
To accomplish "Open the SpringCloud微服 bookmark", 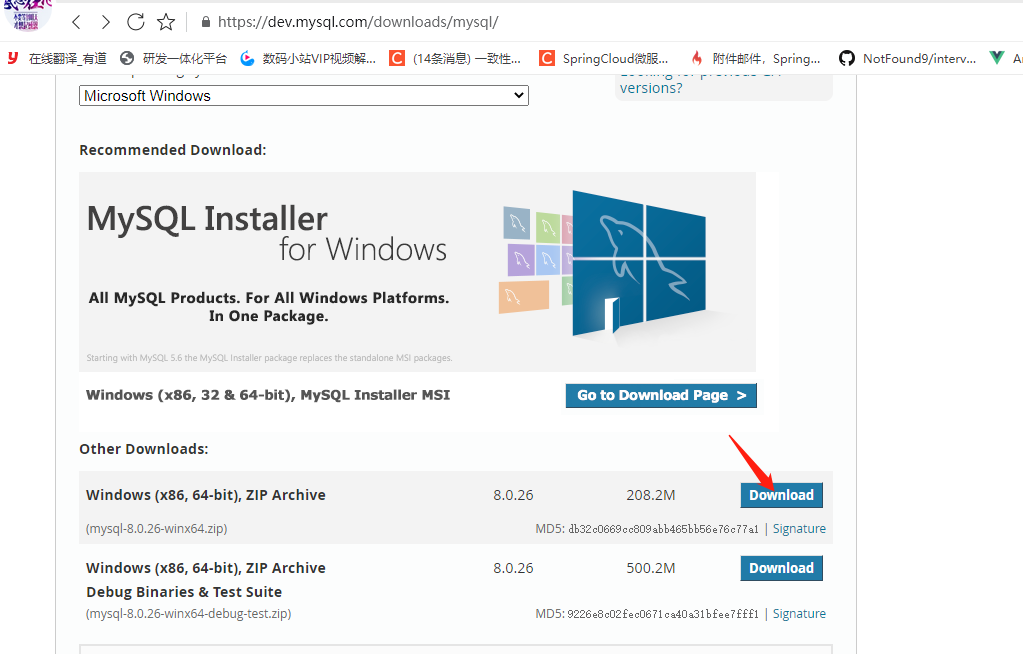I will 603,59.
